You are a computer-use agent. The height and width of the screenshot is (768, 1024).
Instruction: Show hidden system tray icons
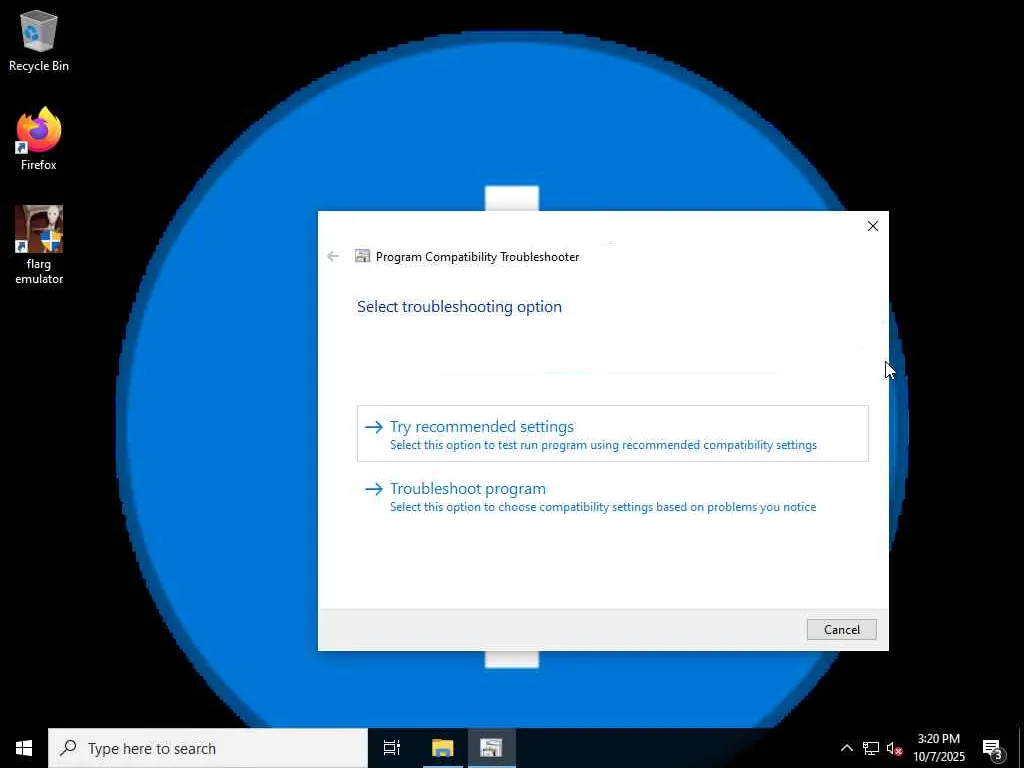[846, 748]
